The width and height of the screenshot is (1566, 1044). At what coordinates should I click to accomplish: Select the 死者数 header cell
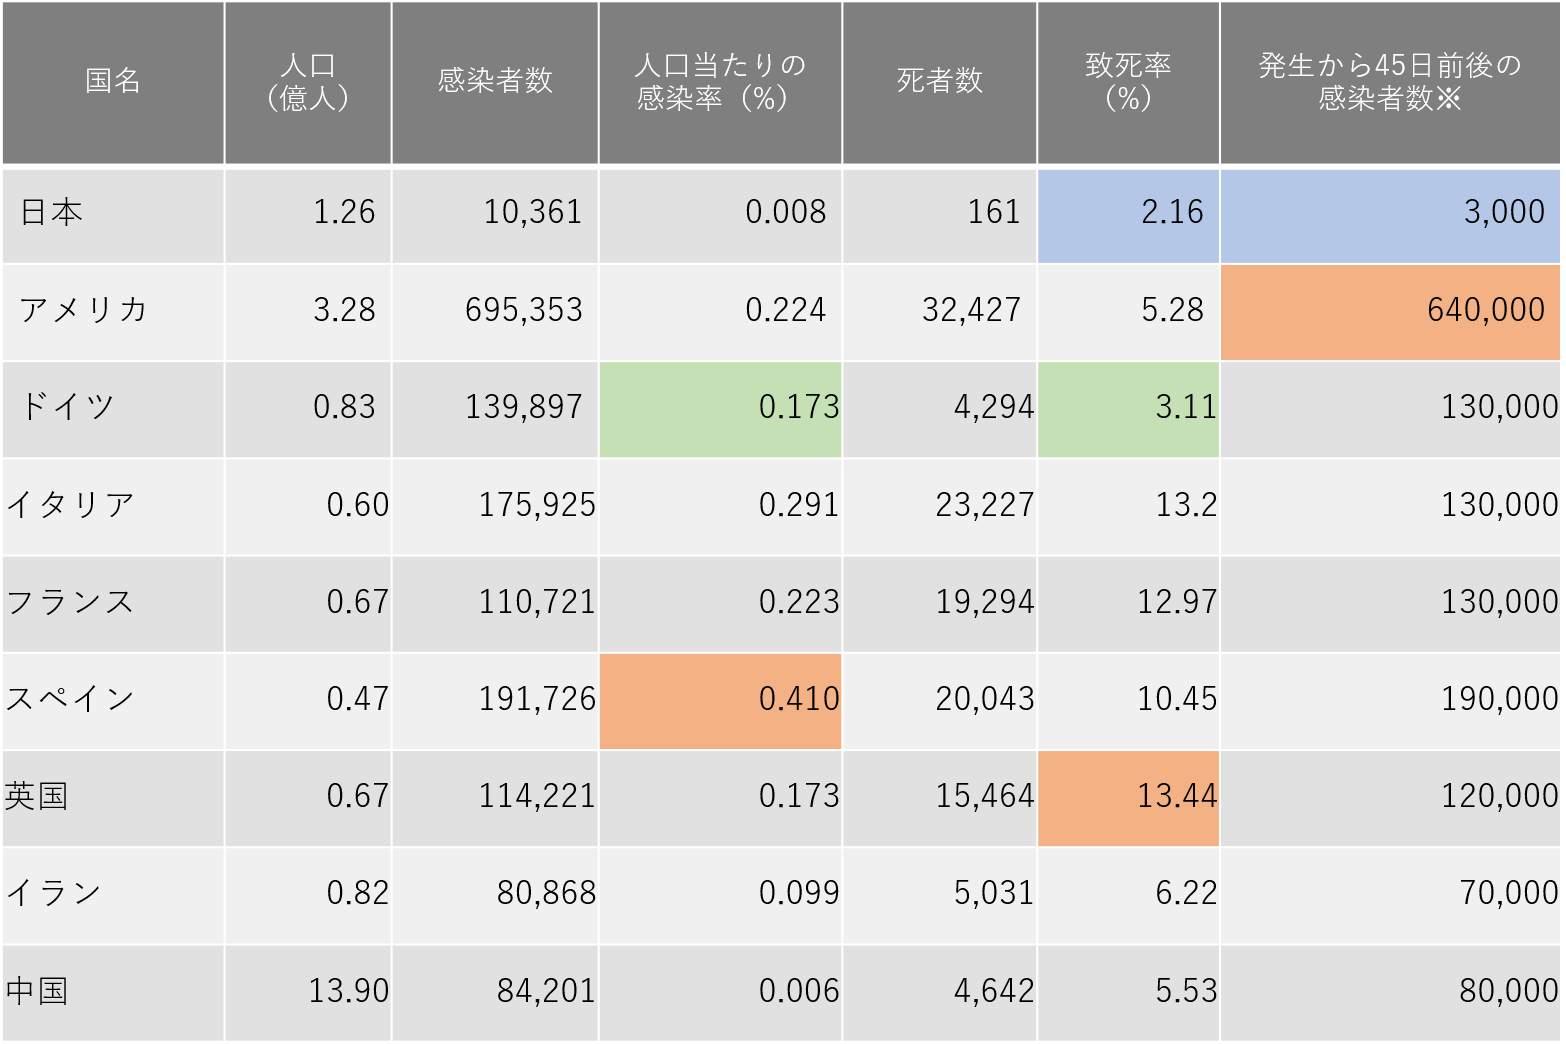point(940,83)
